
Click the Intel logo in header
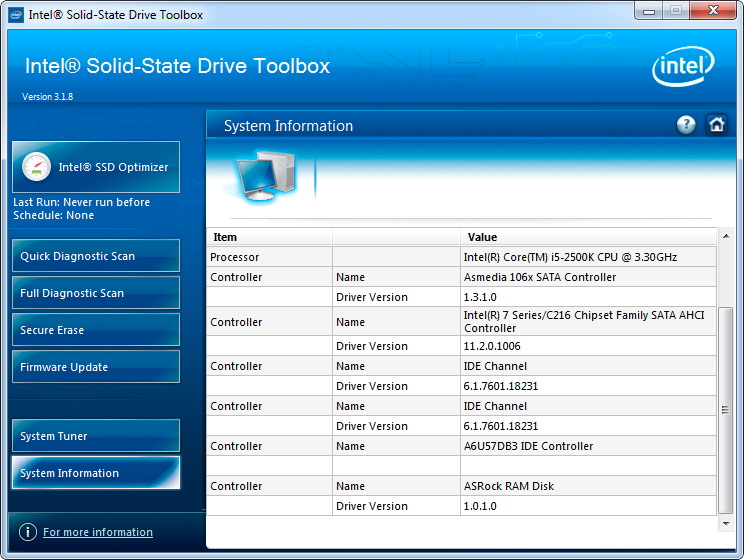(x=683, y=66)
